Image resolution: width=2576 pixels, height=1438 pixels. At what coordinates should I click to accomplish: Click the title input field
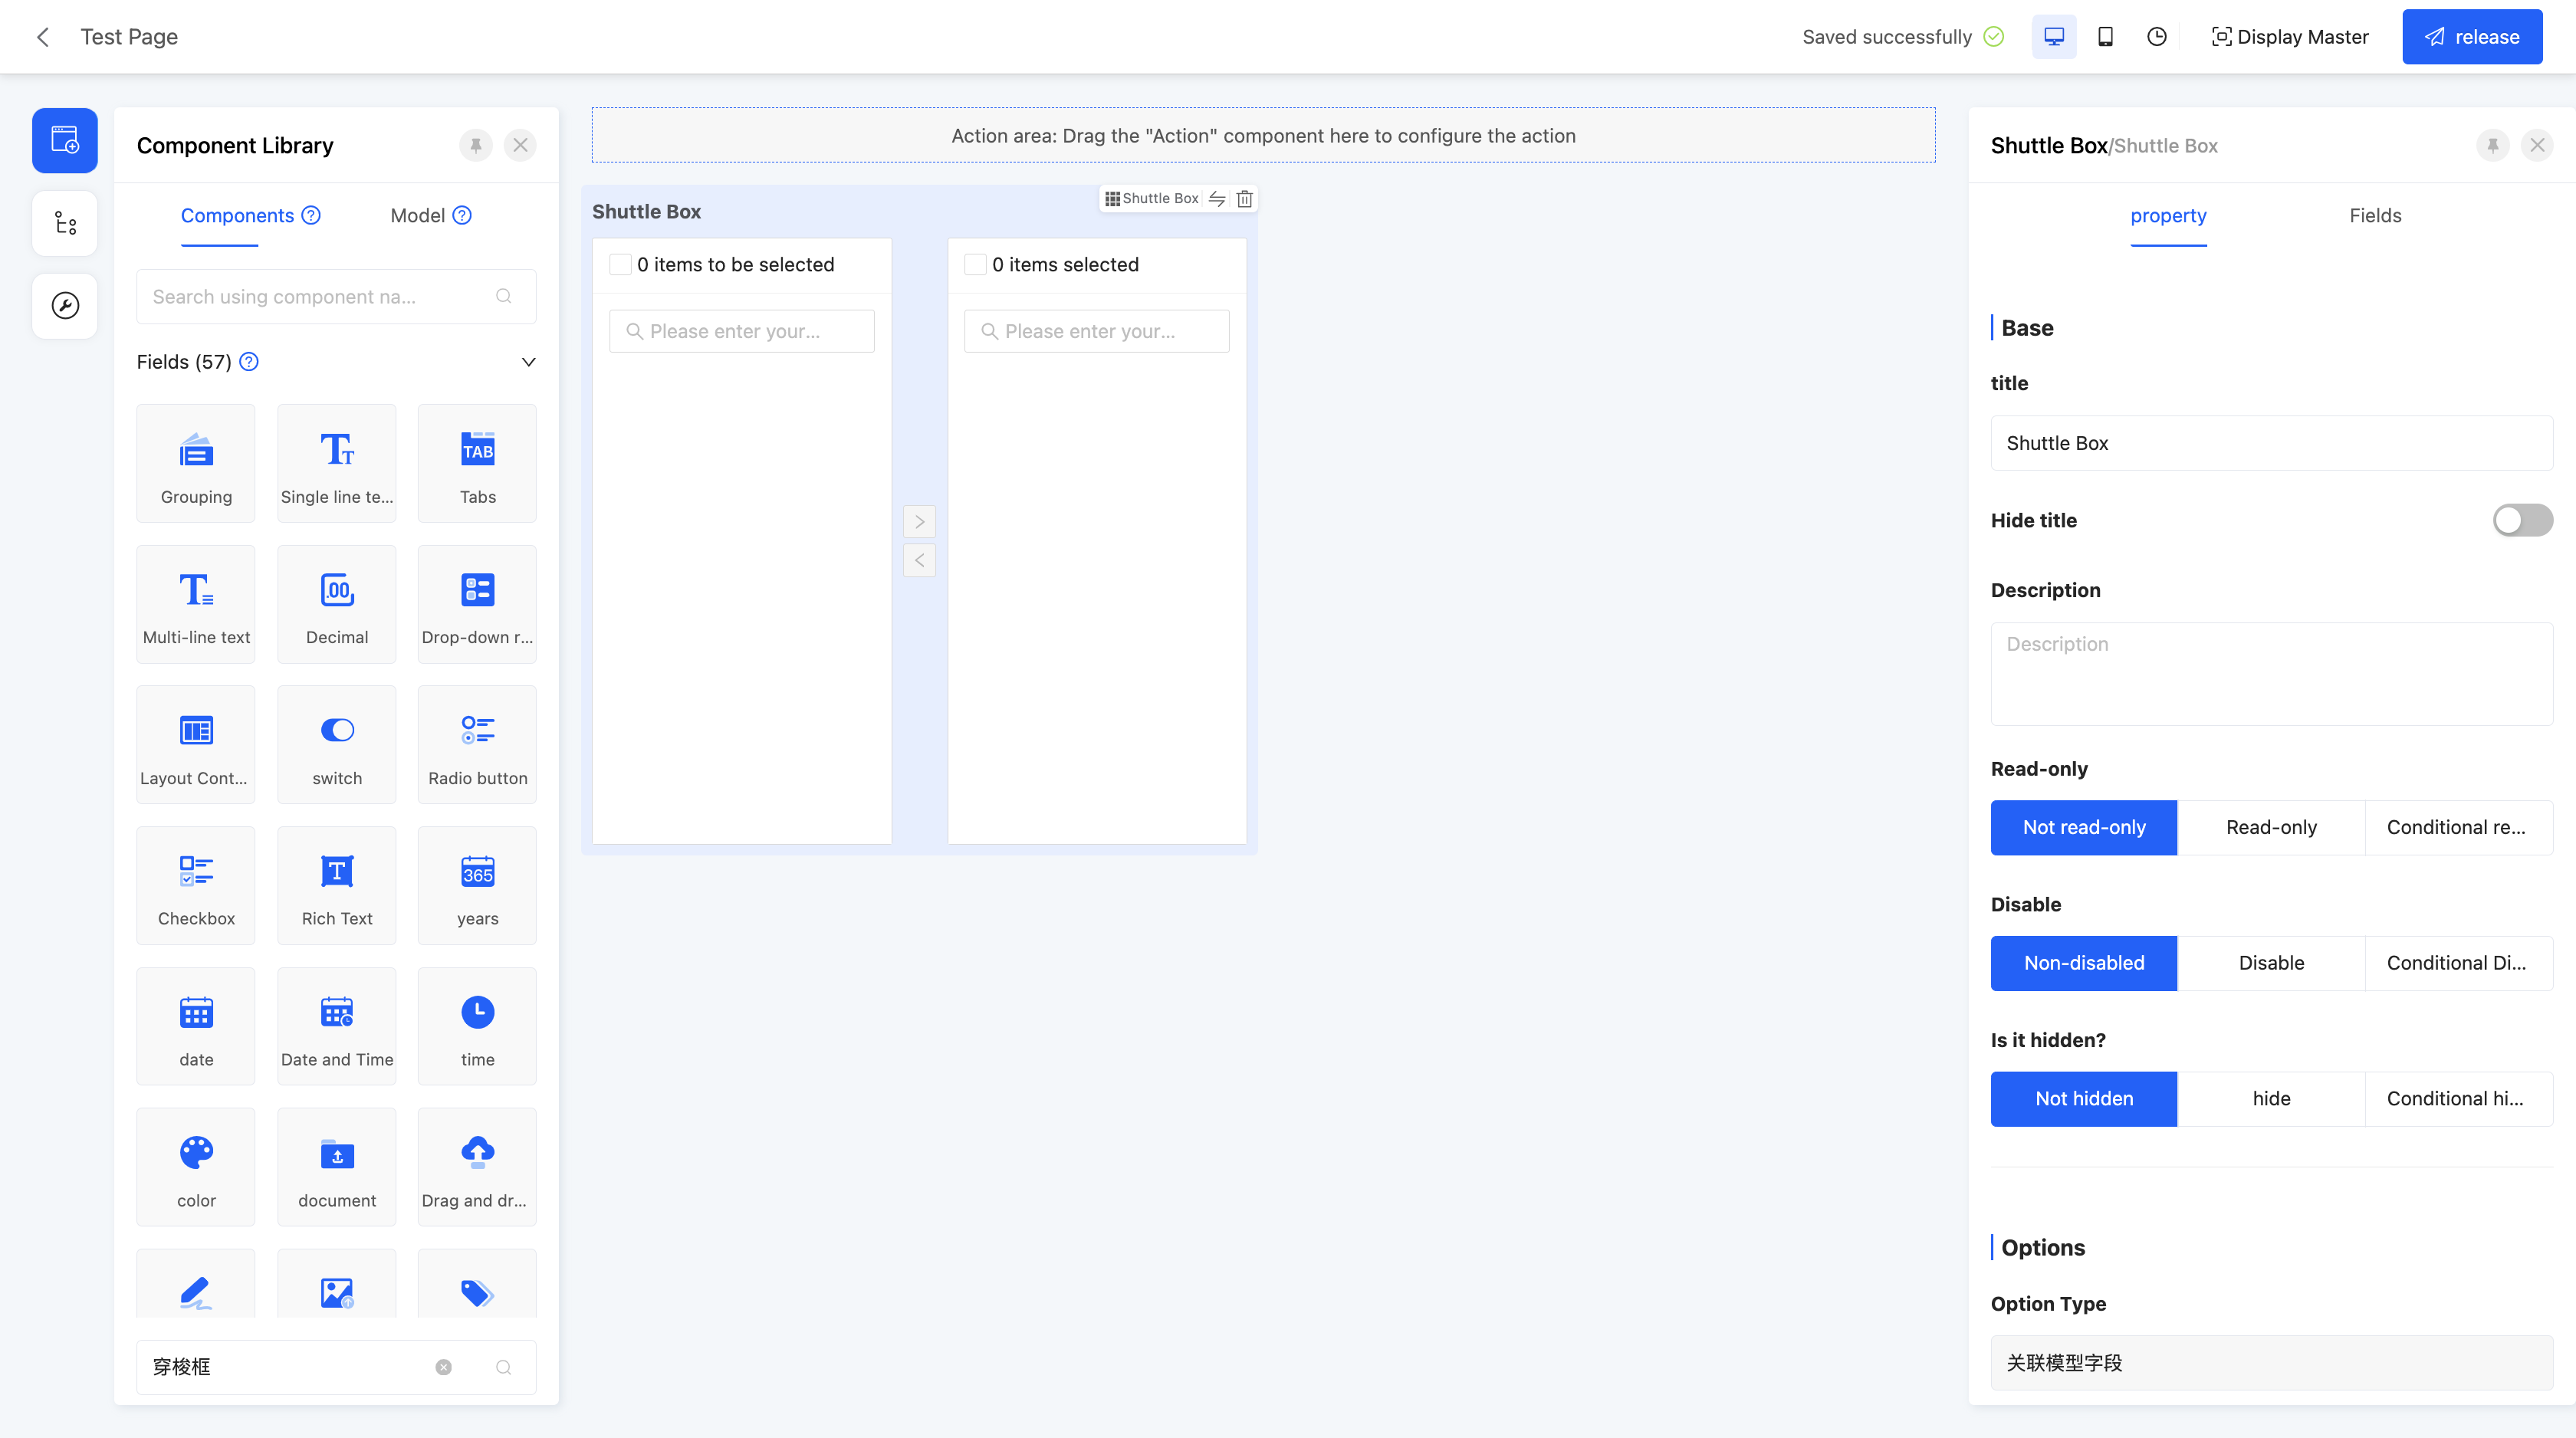tap(2270, 443)
